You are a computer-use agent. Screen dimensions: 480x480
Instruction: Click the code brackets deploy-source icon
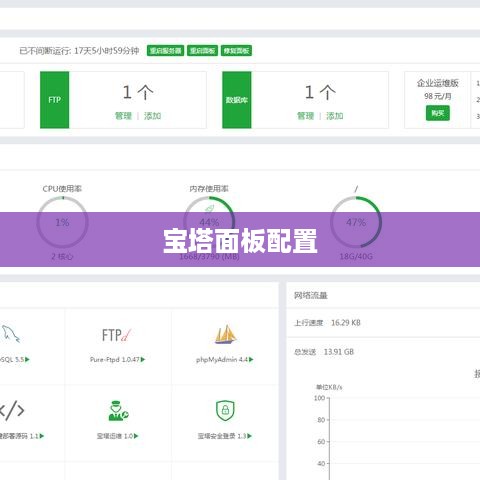click(x=12, y=411)
